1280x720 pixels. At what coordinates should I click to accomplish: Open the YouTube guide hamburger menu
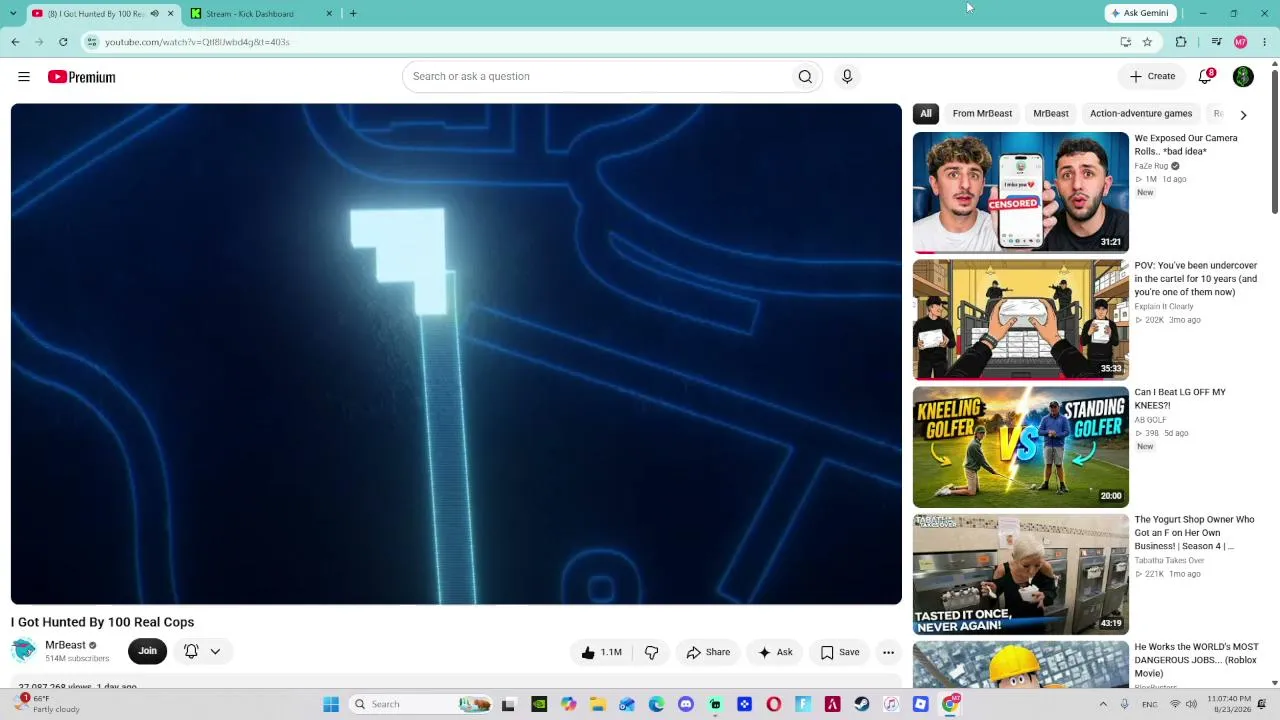click(x=24, y=77)
